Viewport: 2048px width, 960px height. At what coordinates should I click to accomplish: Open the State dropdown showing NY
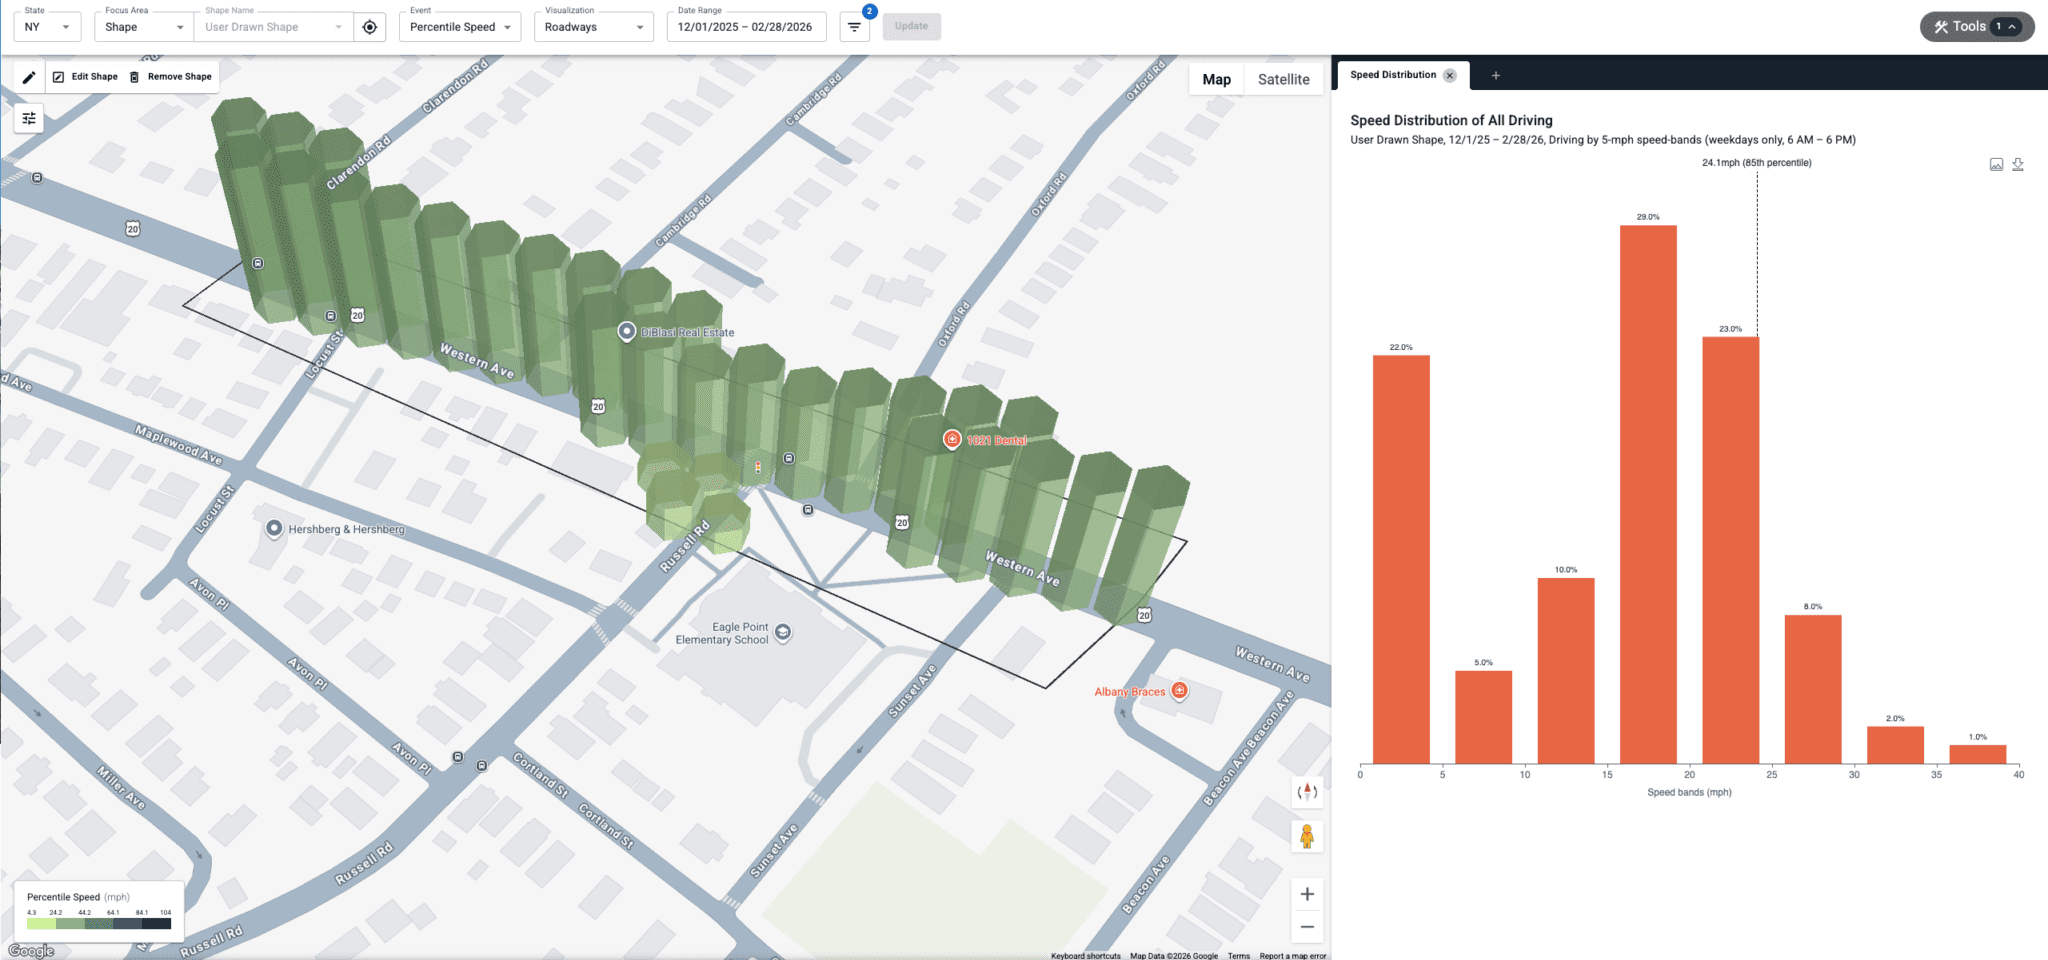pyautogui.click(x=47, y=27)
